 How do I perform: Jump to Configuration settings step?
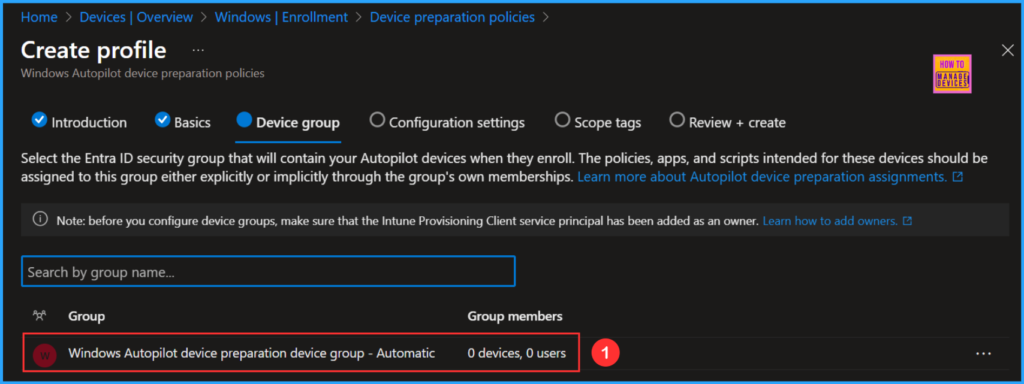tap(447, 122)
